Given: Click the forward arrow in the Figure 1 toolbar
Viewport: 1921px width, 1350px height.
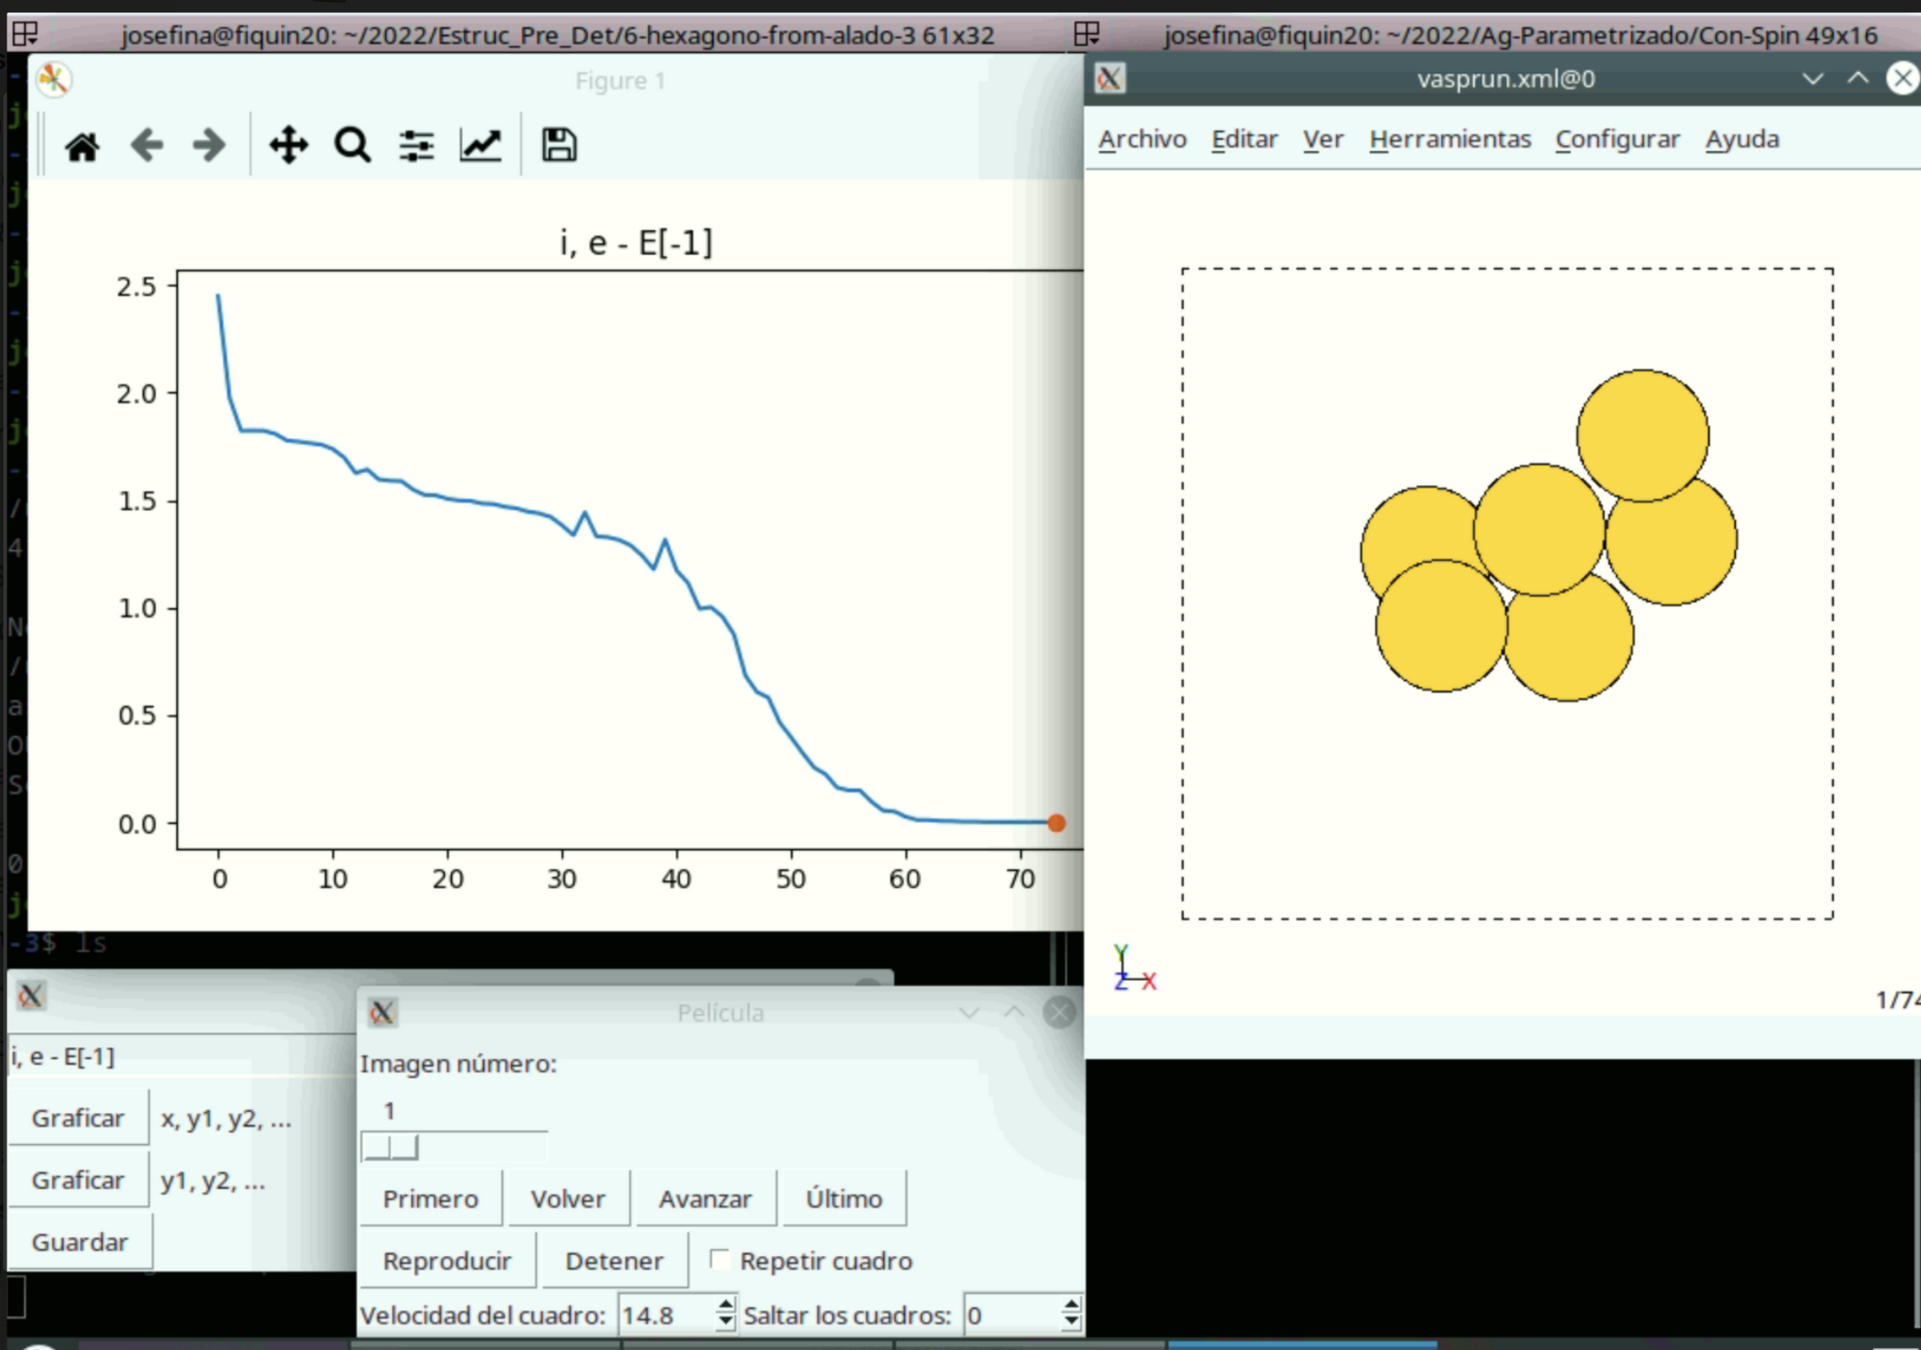Looking at the screenshot, I should coord(209,146).
